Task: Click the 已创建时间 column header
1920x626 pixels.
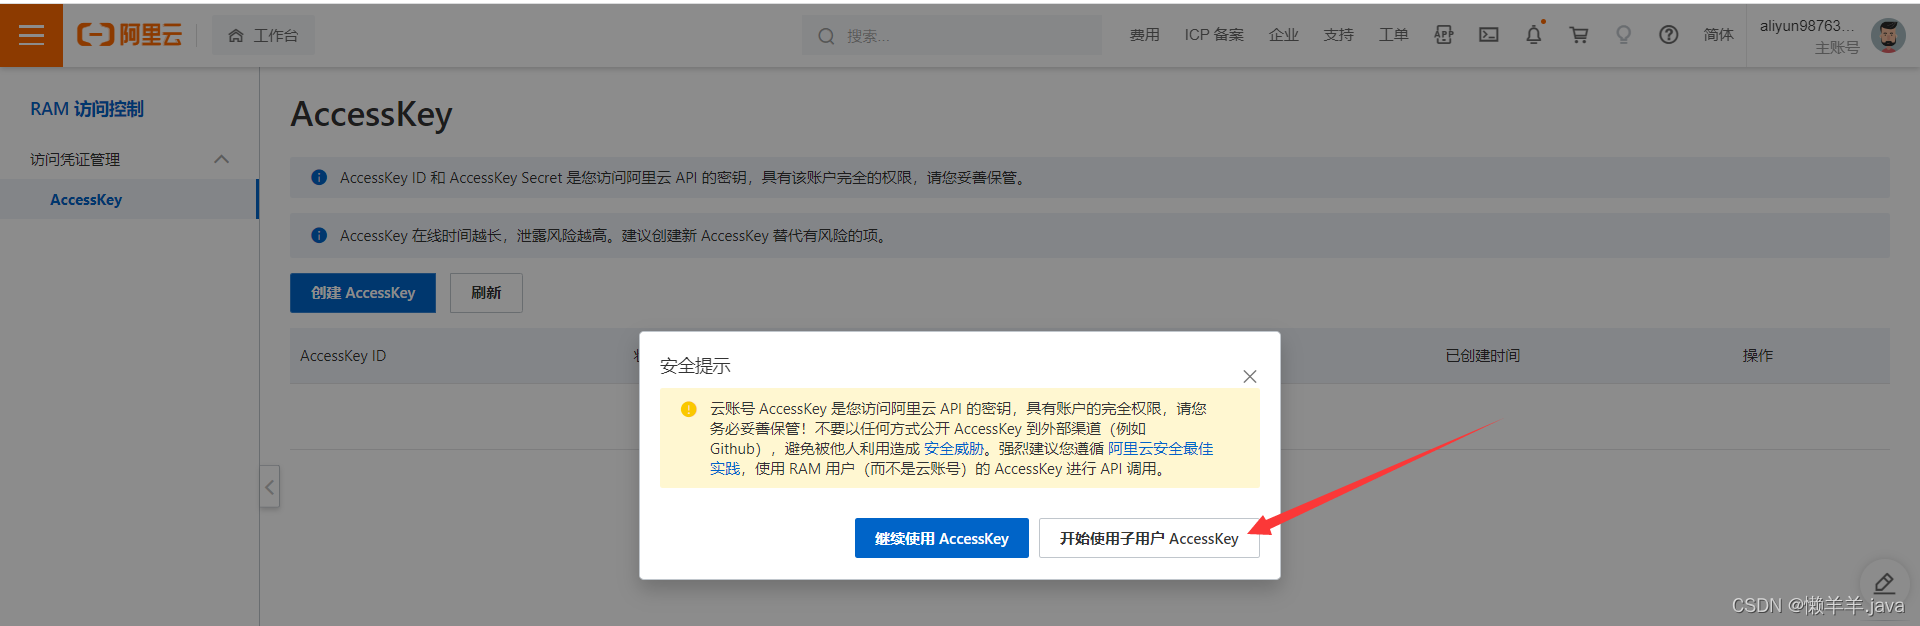Action: (x=1483, y=356)
